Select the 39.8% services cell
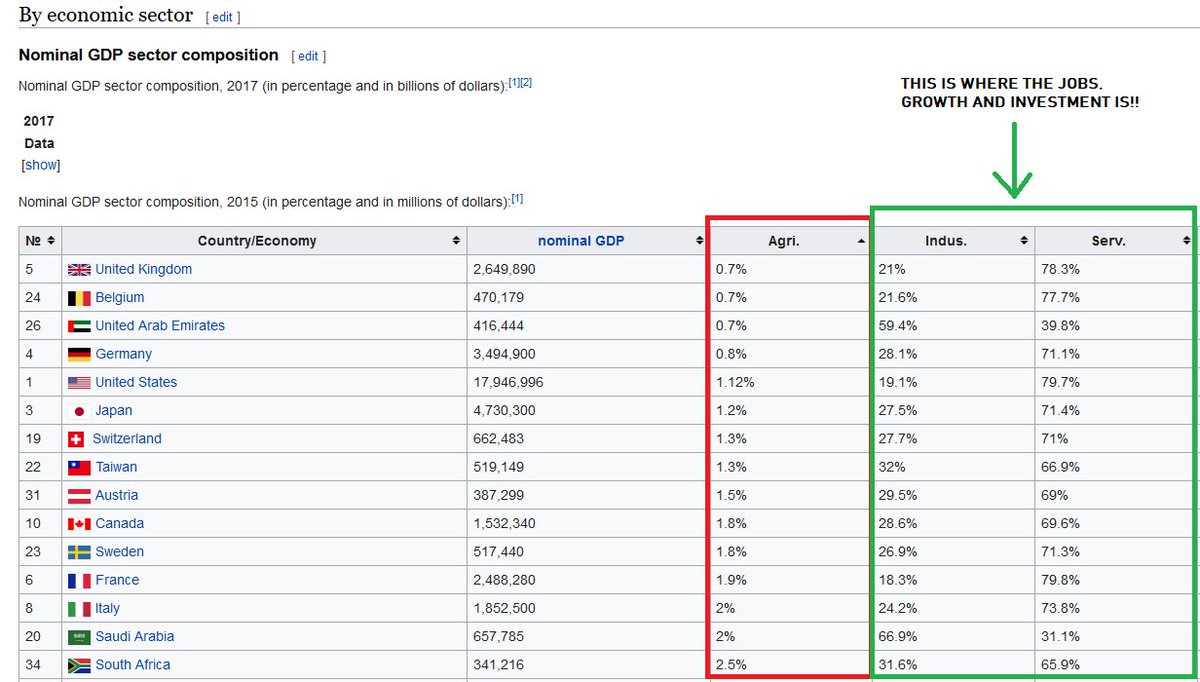The width and height of the screenshot is (1200, 682). tap(1114, 326)
